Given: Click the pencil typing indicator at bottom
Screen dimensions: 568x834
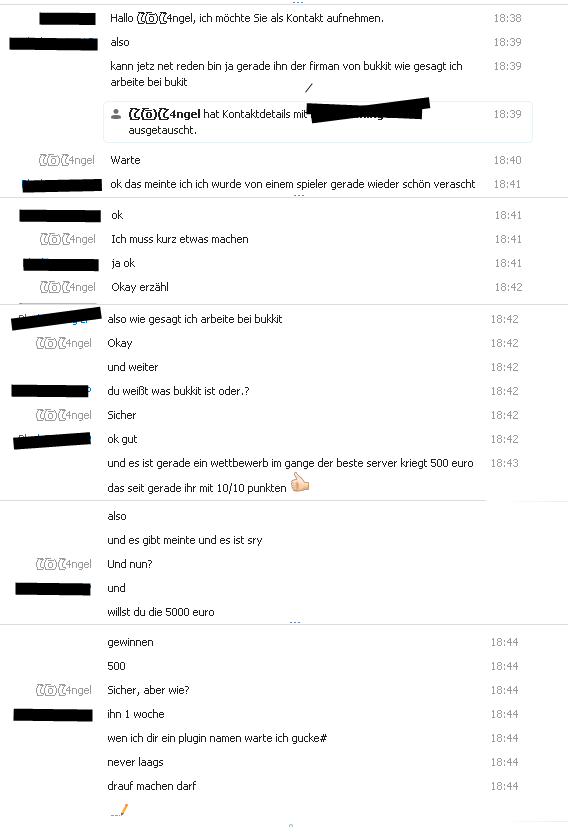Looking at the screenshot, I should pyautogui.click(x=120, y=811).
